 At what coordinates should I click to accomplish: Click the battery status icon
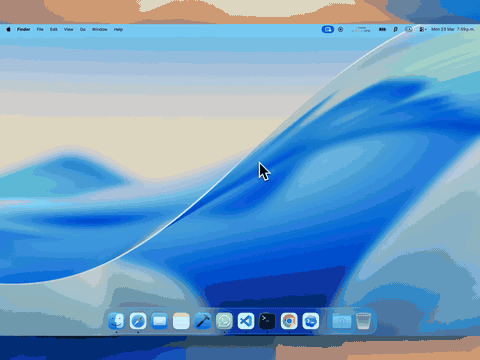click(x=382, y=29)
